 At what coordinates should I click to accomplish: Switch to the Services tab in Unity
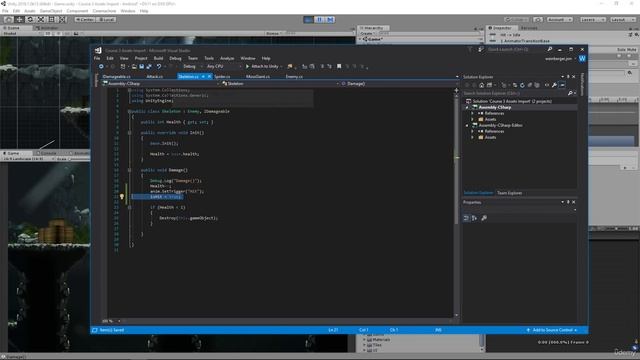[529, 28]
